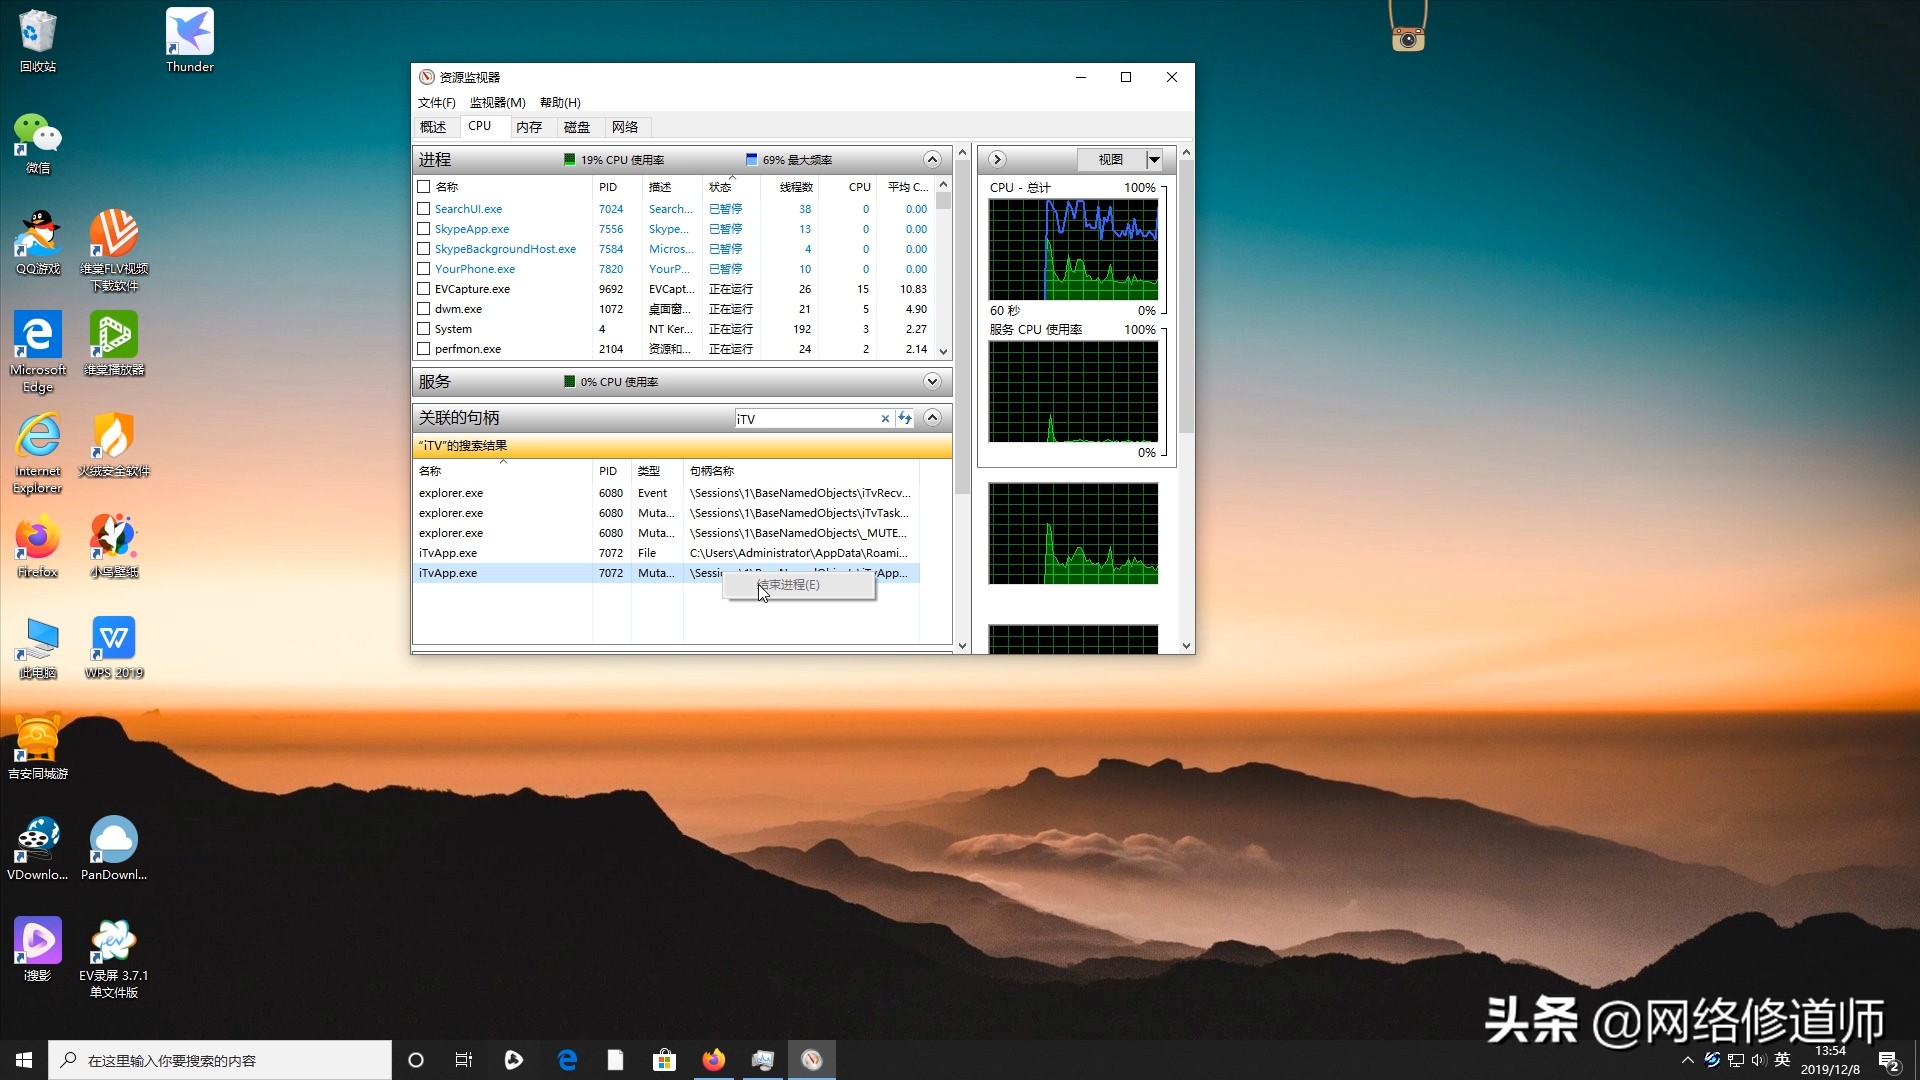Collapse the graph pane with arrow button
The width and height of the screenshot is (1920, 1080).
coord(997,159)
